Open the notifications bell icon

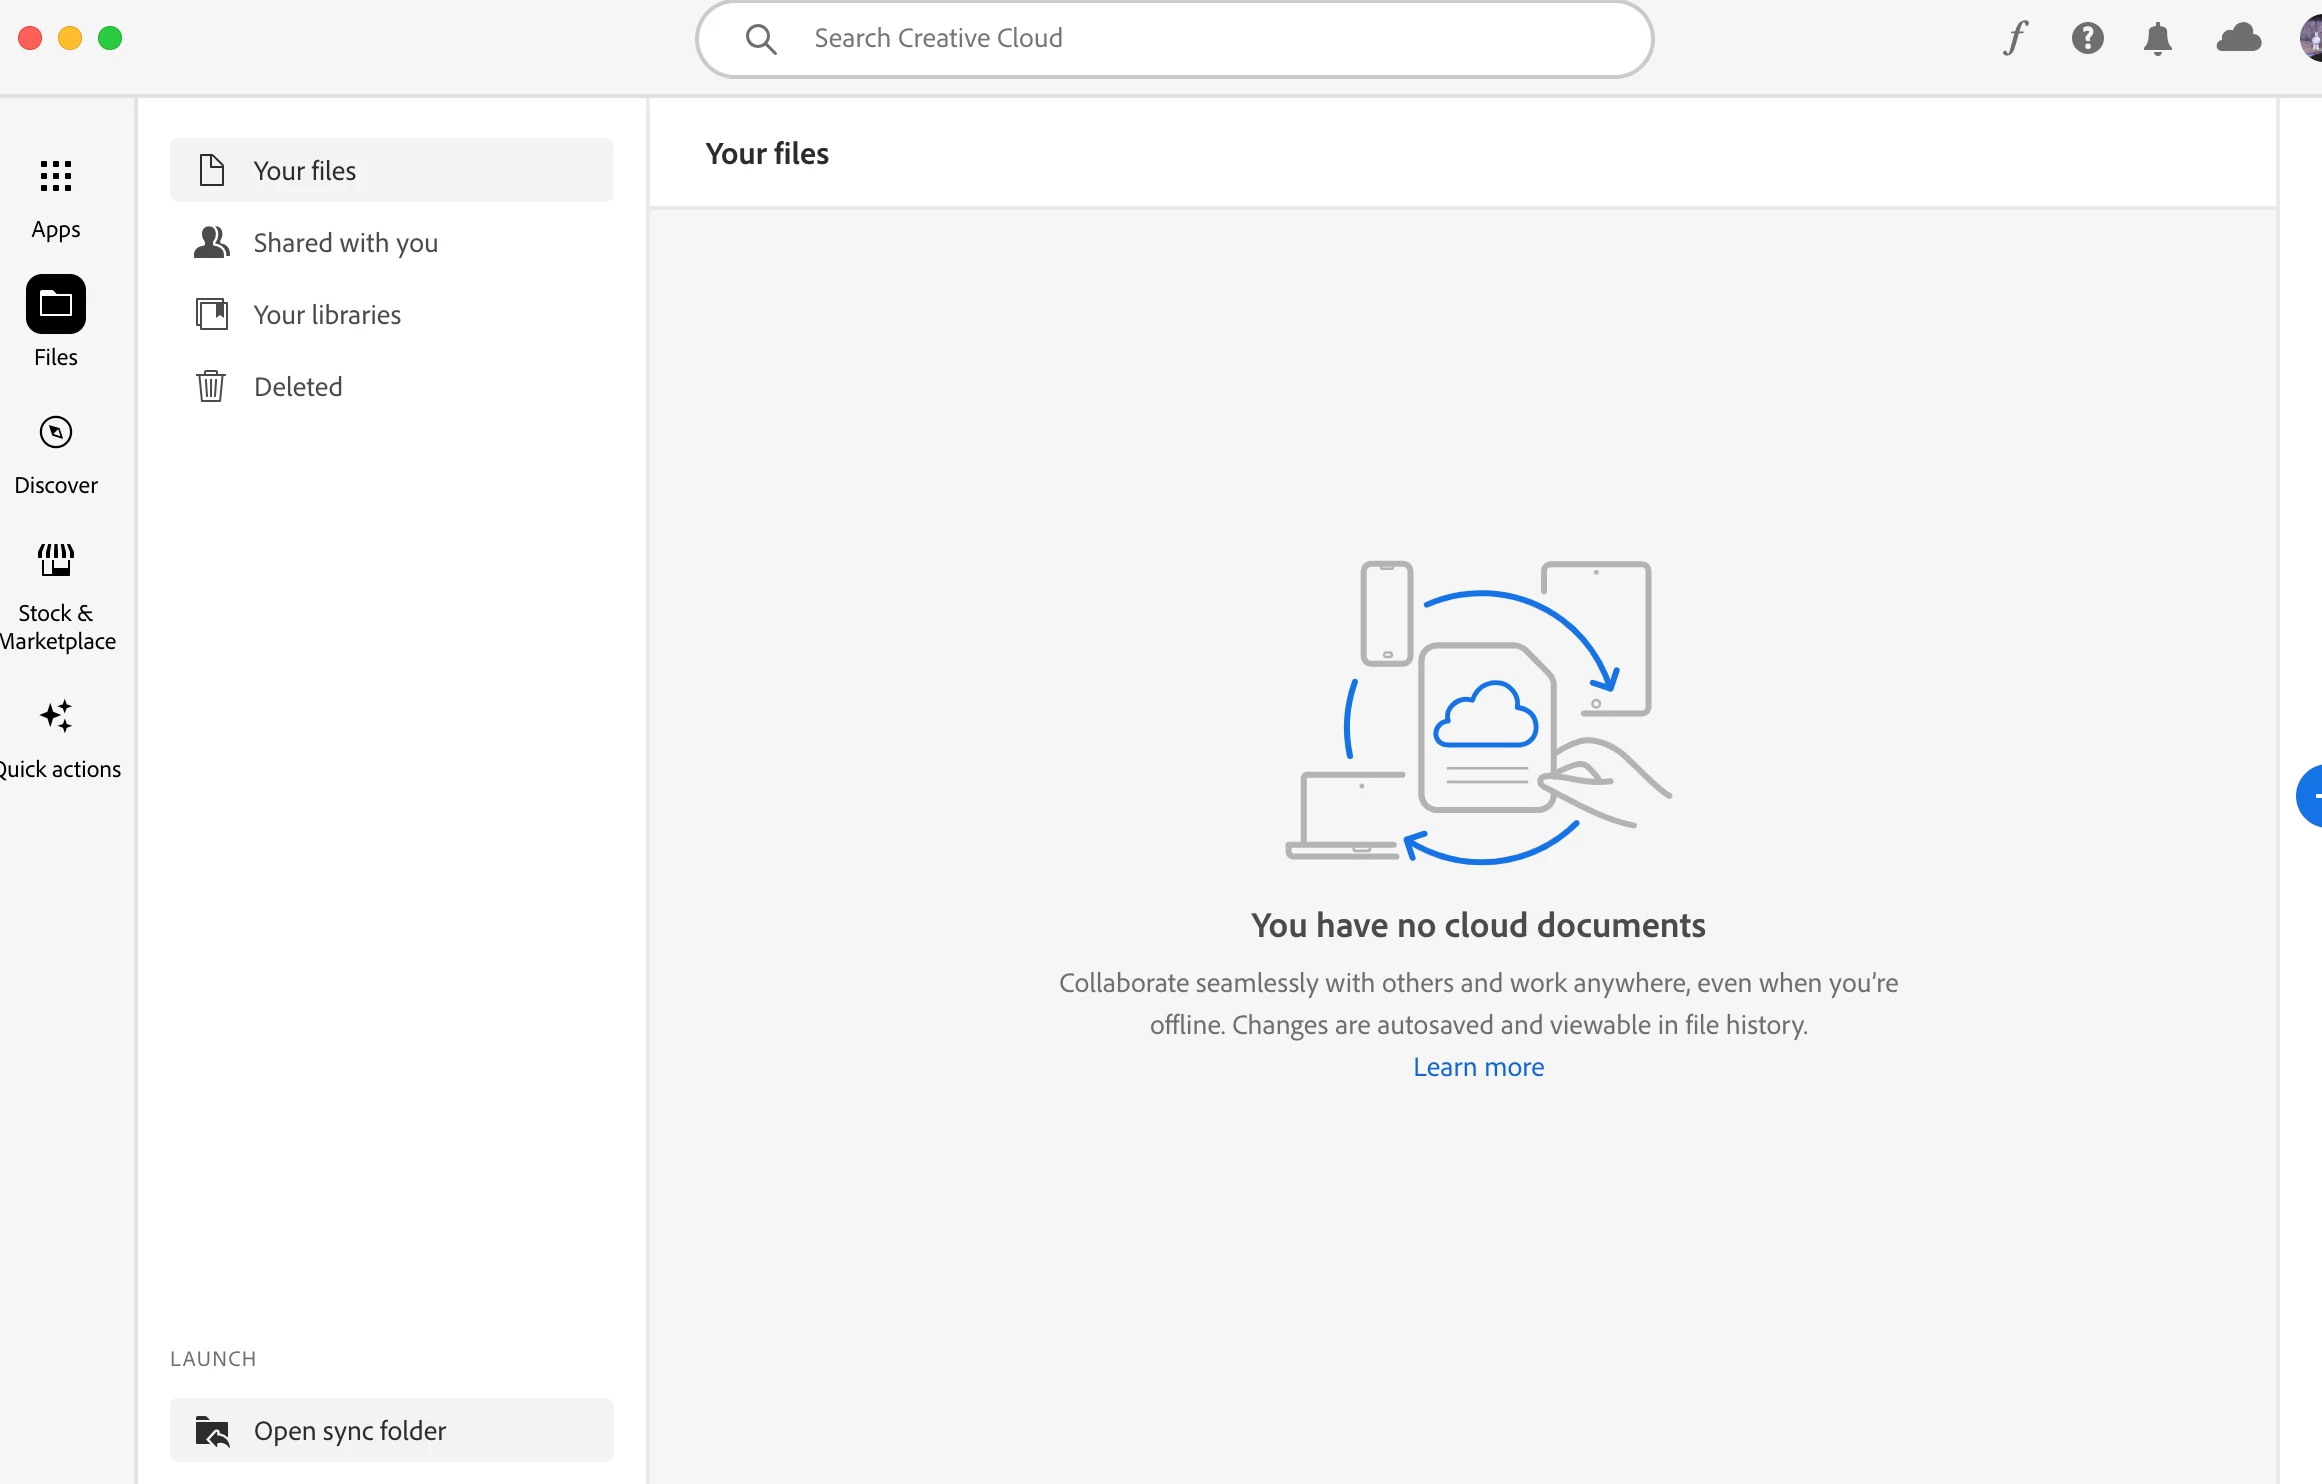[x=2157, y=38]
